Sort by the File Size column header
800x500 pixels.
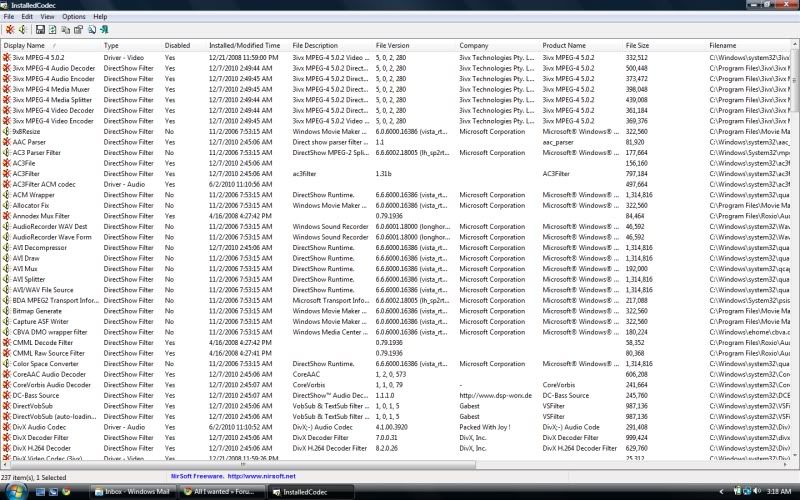click(665, 45)
